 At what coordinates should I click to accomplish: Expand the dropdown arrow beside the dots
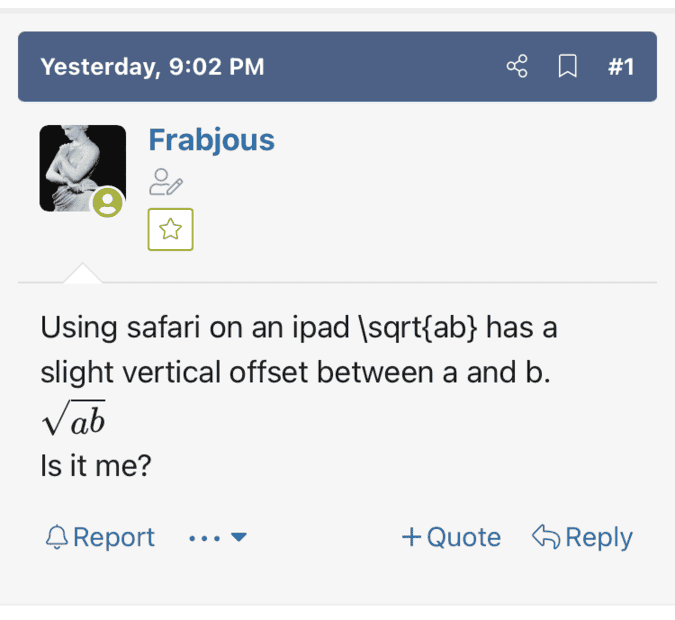coord(238,537)
